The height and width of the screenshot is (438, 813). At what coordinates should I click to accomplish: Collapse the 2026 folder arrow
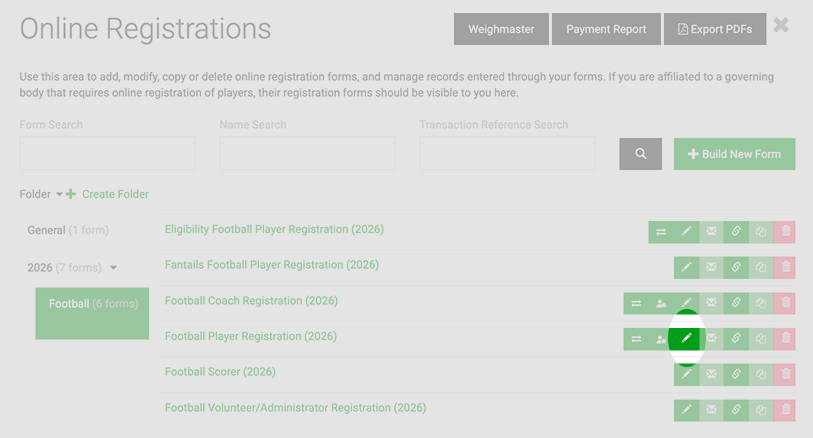[x=113, y=268]
